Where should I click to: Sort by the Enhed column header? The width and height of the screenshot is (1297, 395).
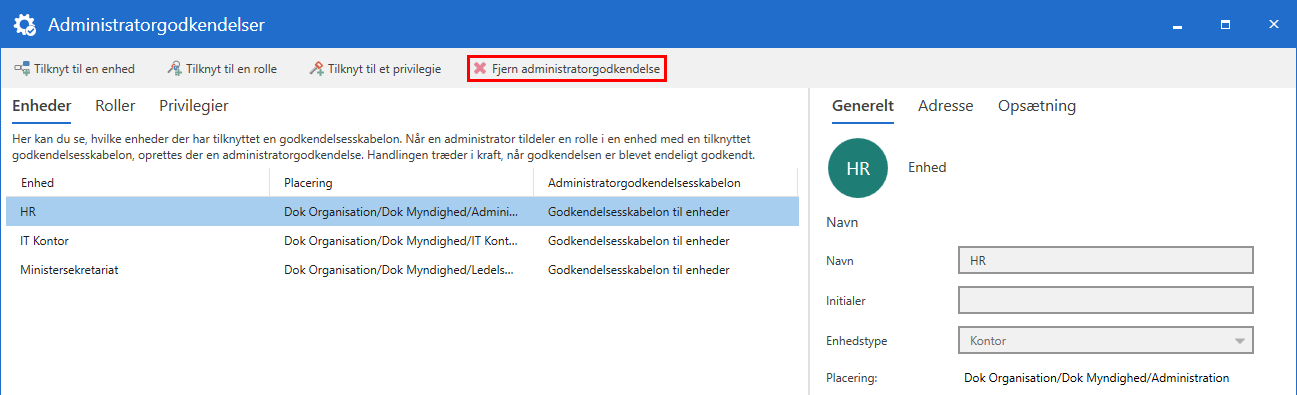tap(138, 183)
